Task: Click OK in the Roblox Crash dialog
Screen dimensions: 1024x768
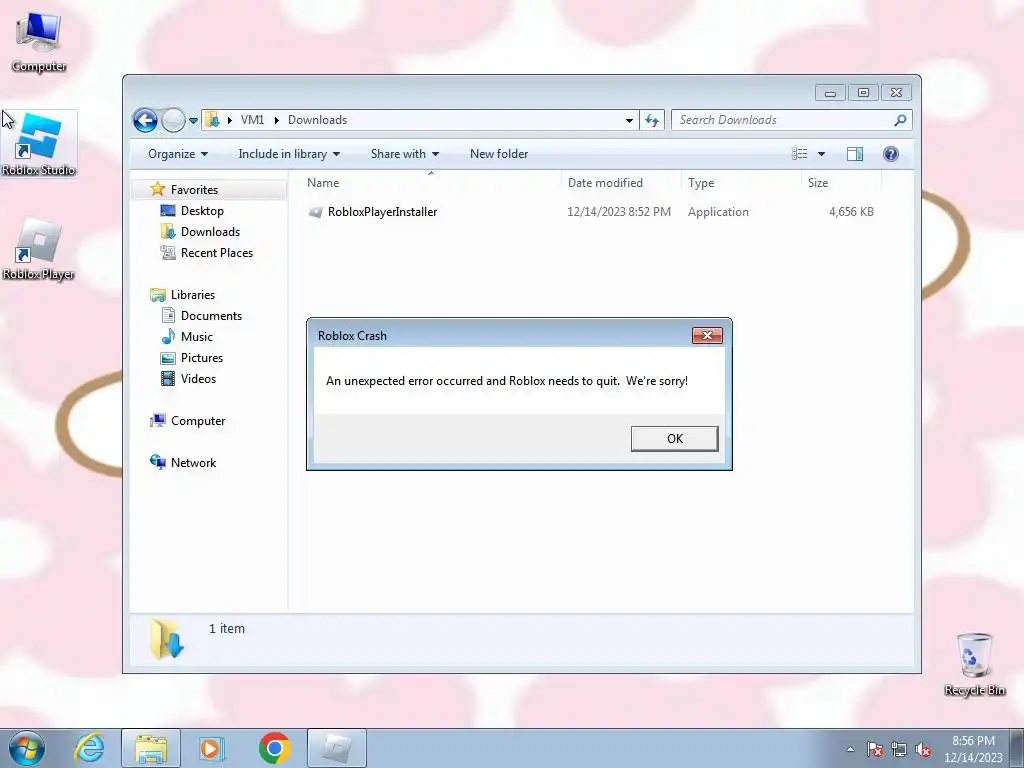Action: (x=674, y=439)
